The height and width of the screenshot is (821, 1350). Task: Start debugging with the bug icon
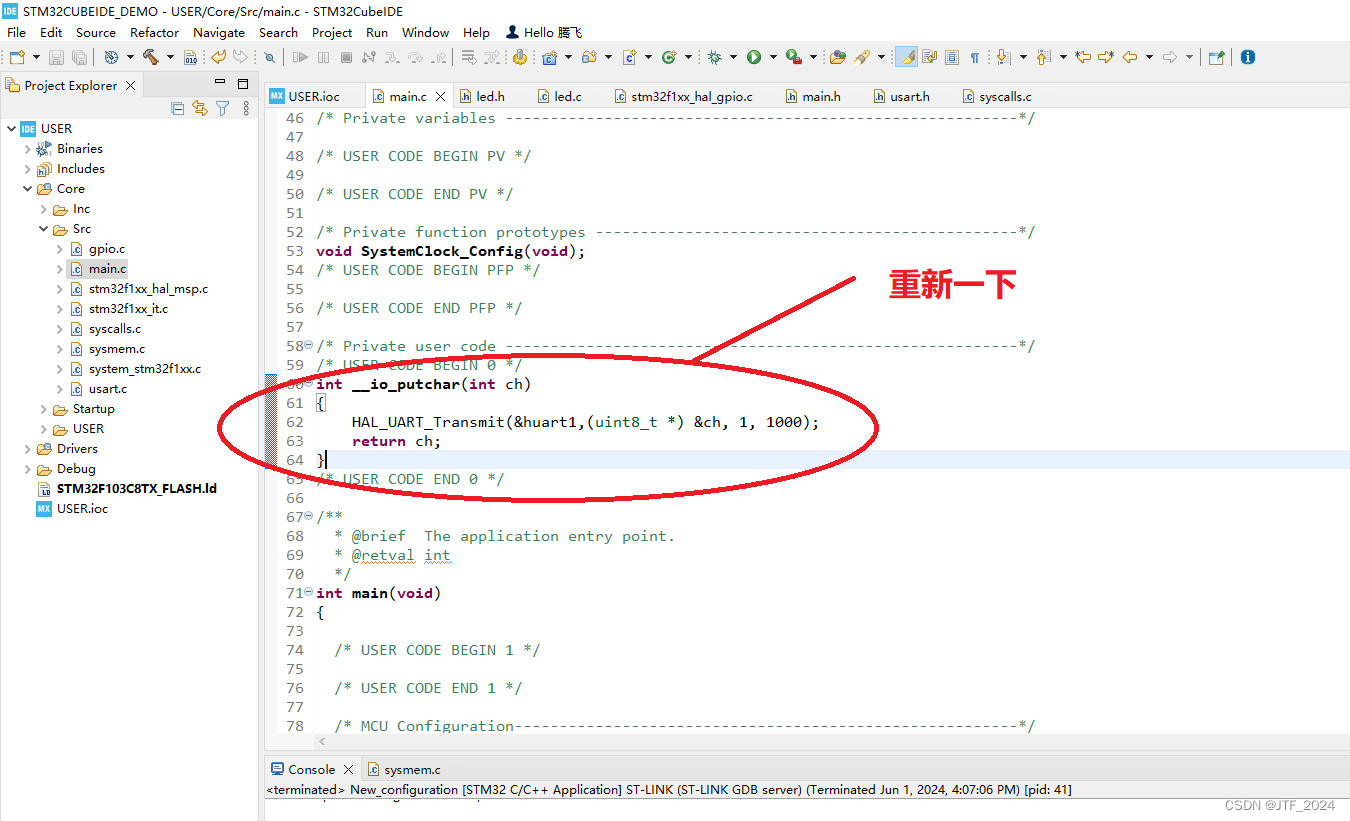coord(714,57)
